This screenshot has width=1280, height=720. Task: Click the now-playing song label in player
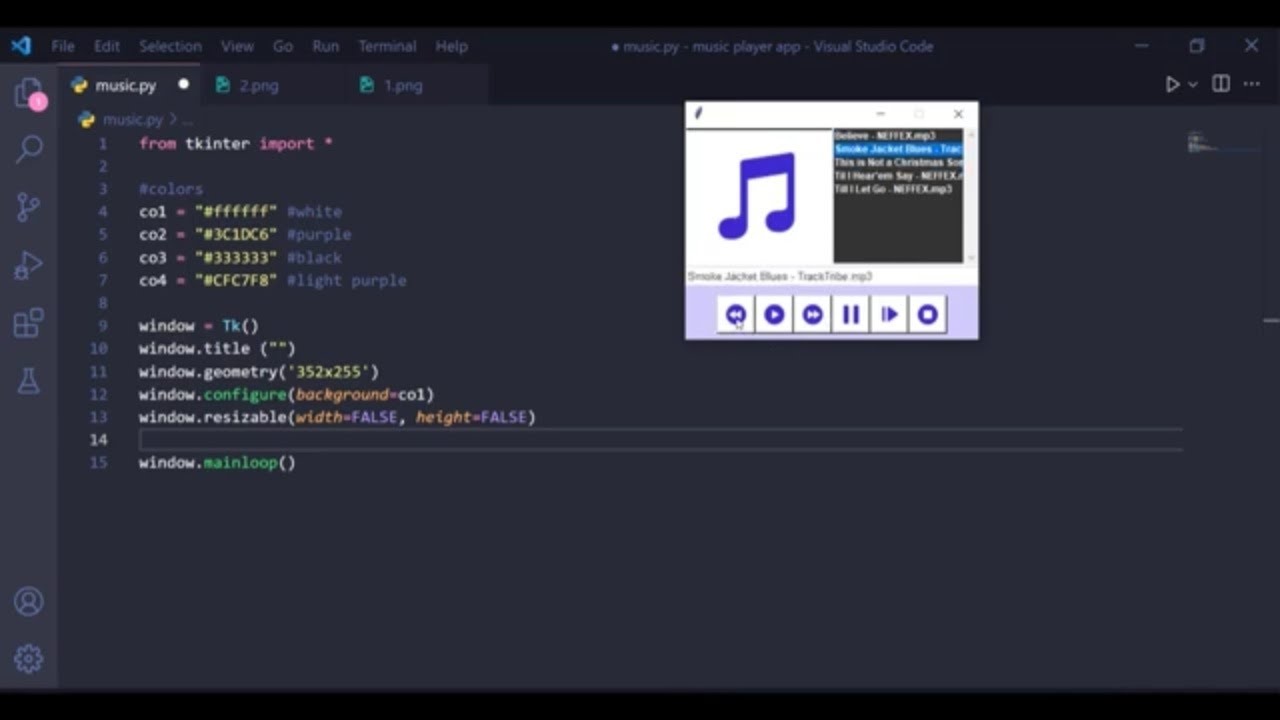pyautogui.click(x=780, y=276)
